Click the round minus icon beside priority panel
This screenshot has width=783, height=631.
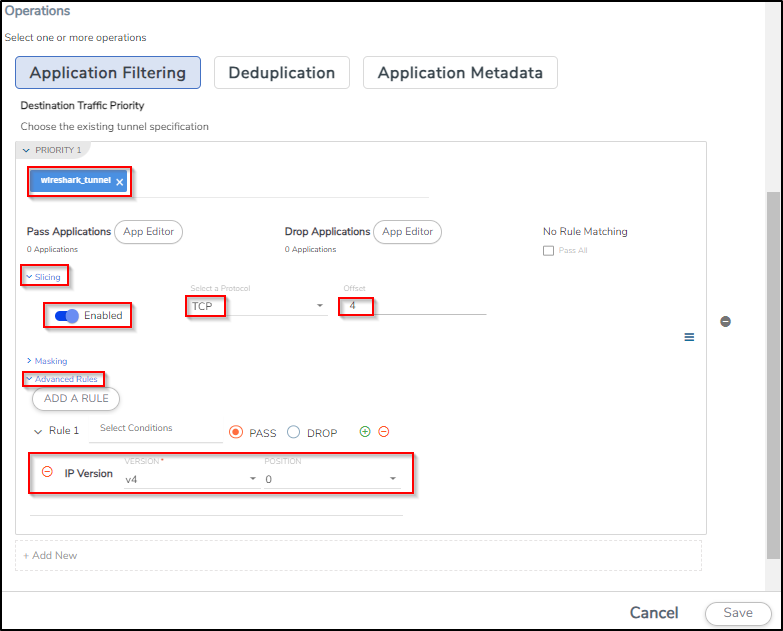click(x=726, y=321)
